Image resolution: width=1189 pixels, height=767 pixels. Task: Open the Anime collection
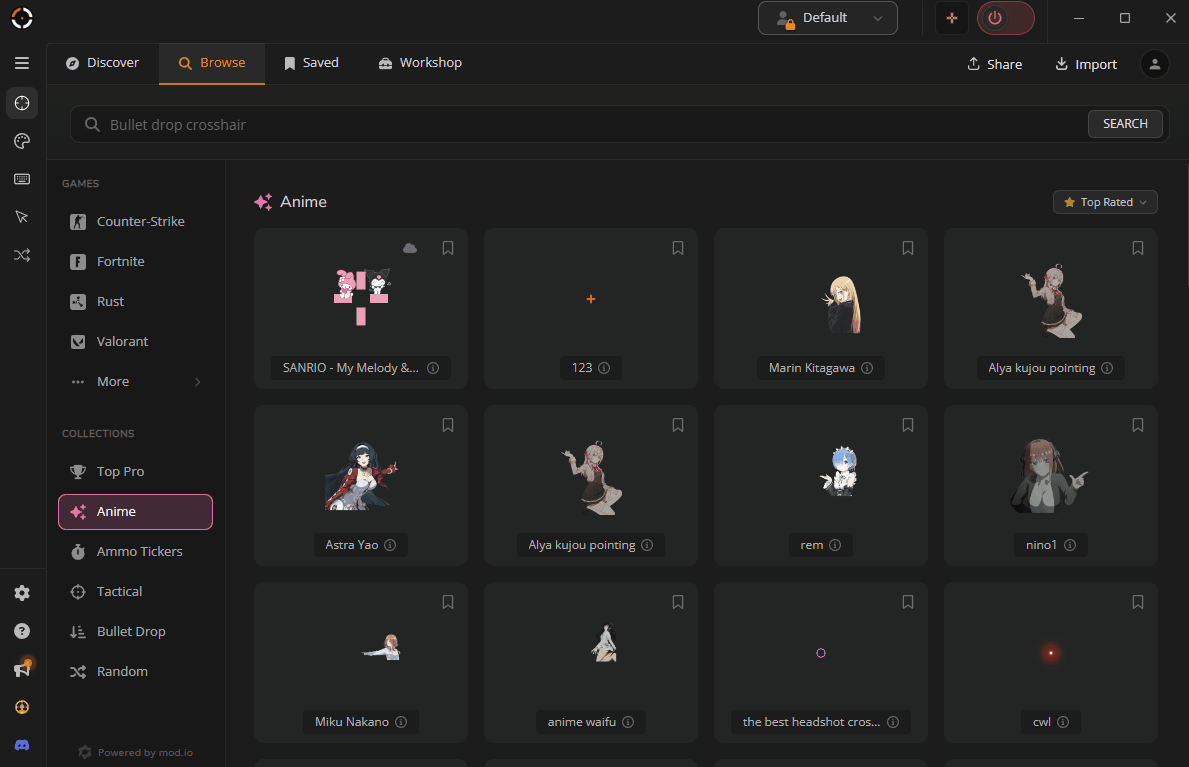click(135, 512)
